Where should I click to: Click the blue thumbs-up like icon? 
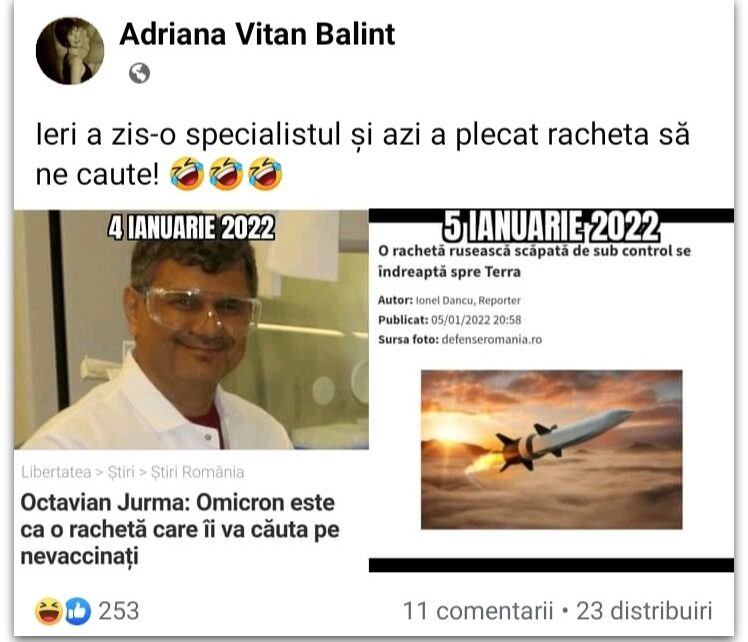coord(78,611)
